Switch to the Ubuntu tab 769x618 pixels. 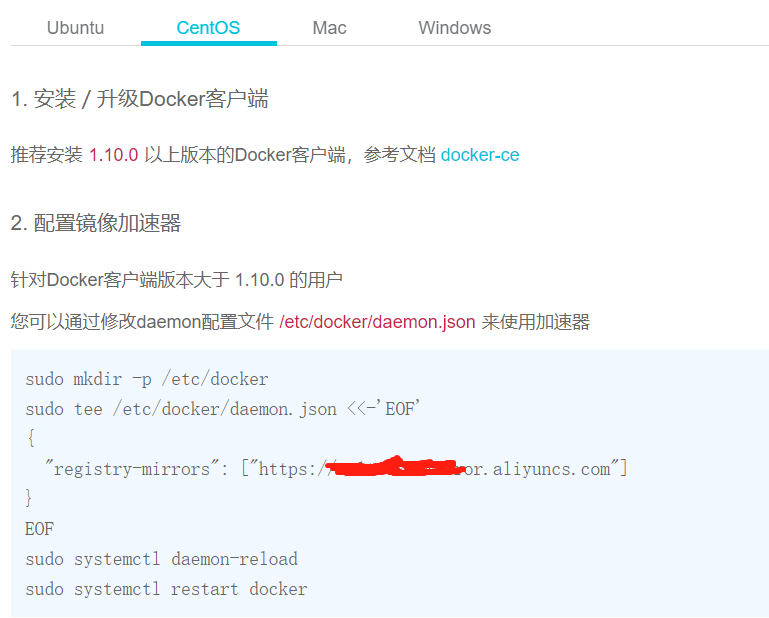76,28
